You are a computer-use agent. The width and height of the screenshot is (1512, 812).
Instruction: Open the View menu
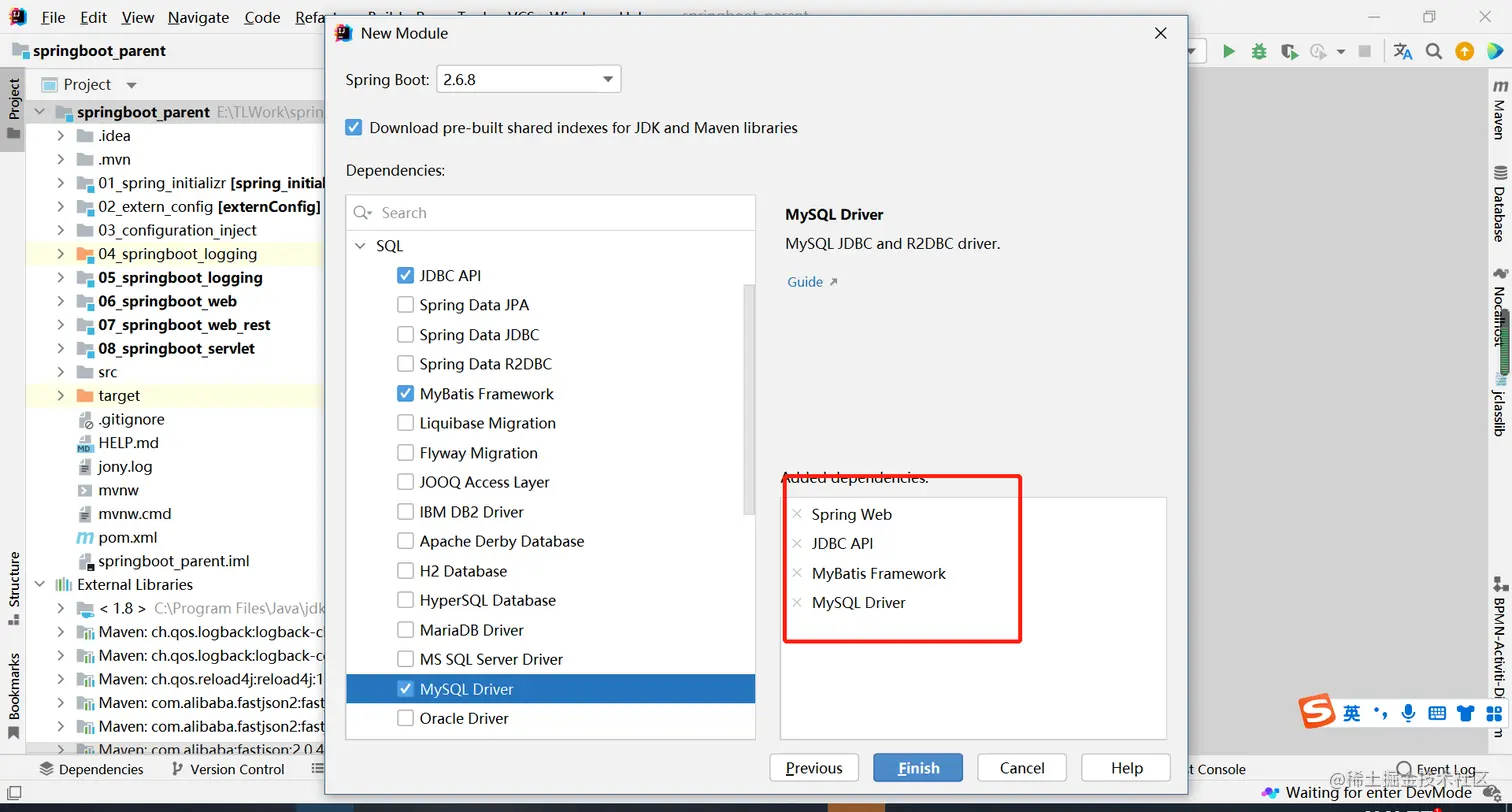138,17
